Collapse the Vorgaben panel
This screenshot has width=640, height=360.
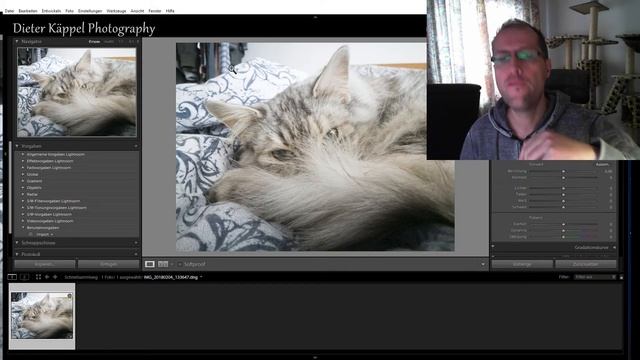pos(17,146)
